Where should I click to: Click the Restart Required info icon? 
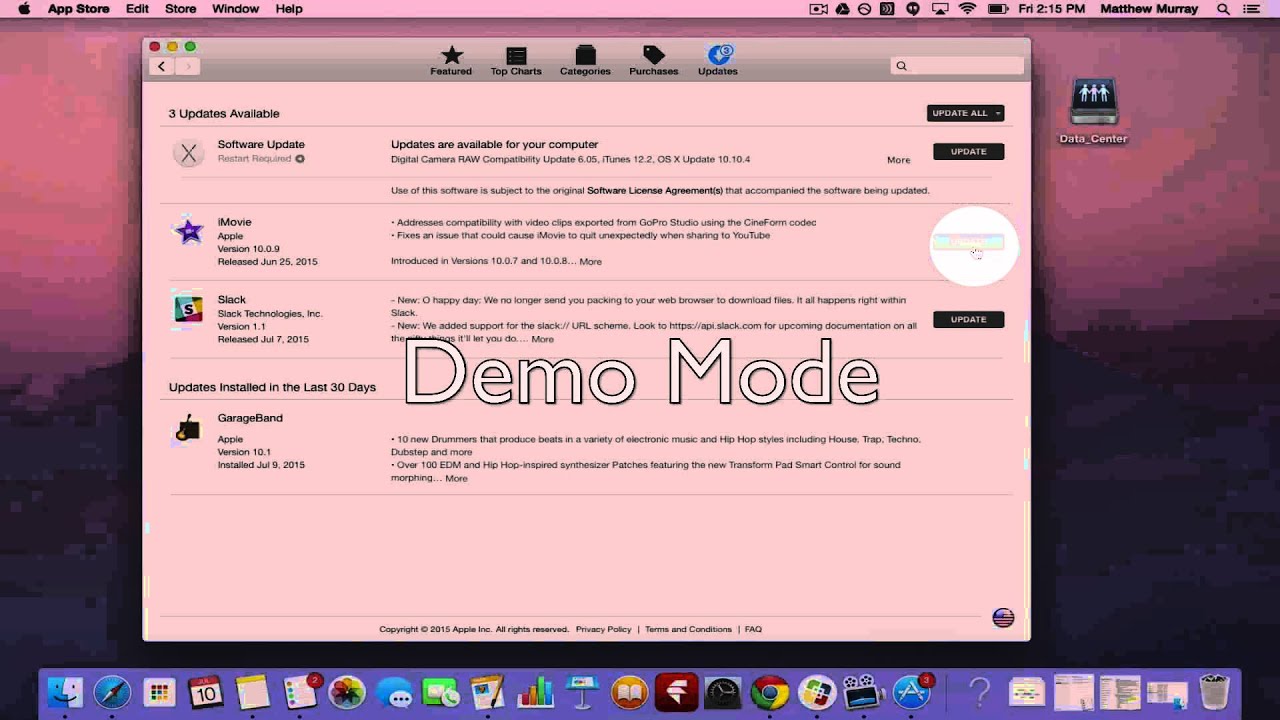pos(299,159)
